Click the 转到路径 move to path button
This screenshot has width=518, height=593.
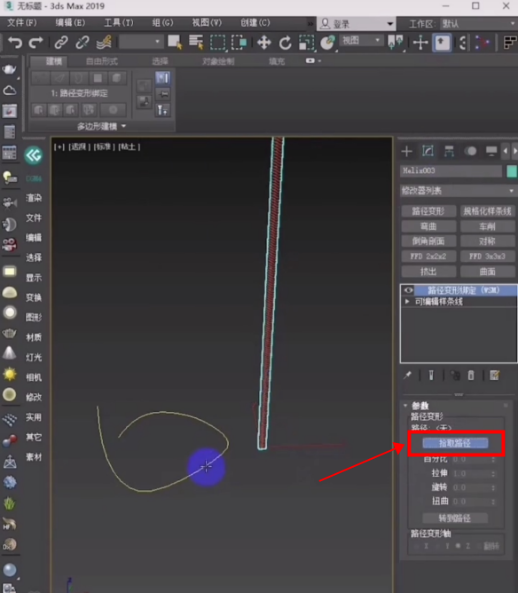click(455, 518)
